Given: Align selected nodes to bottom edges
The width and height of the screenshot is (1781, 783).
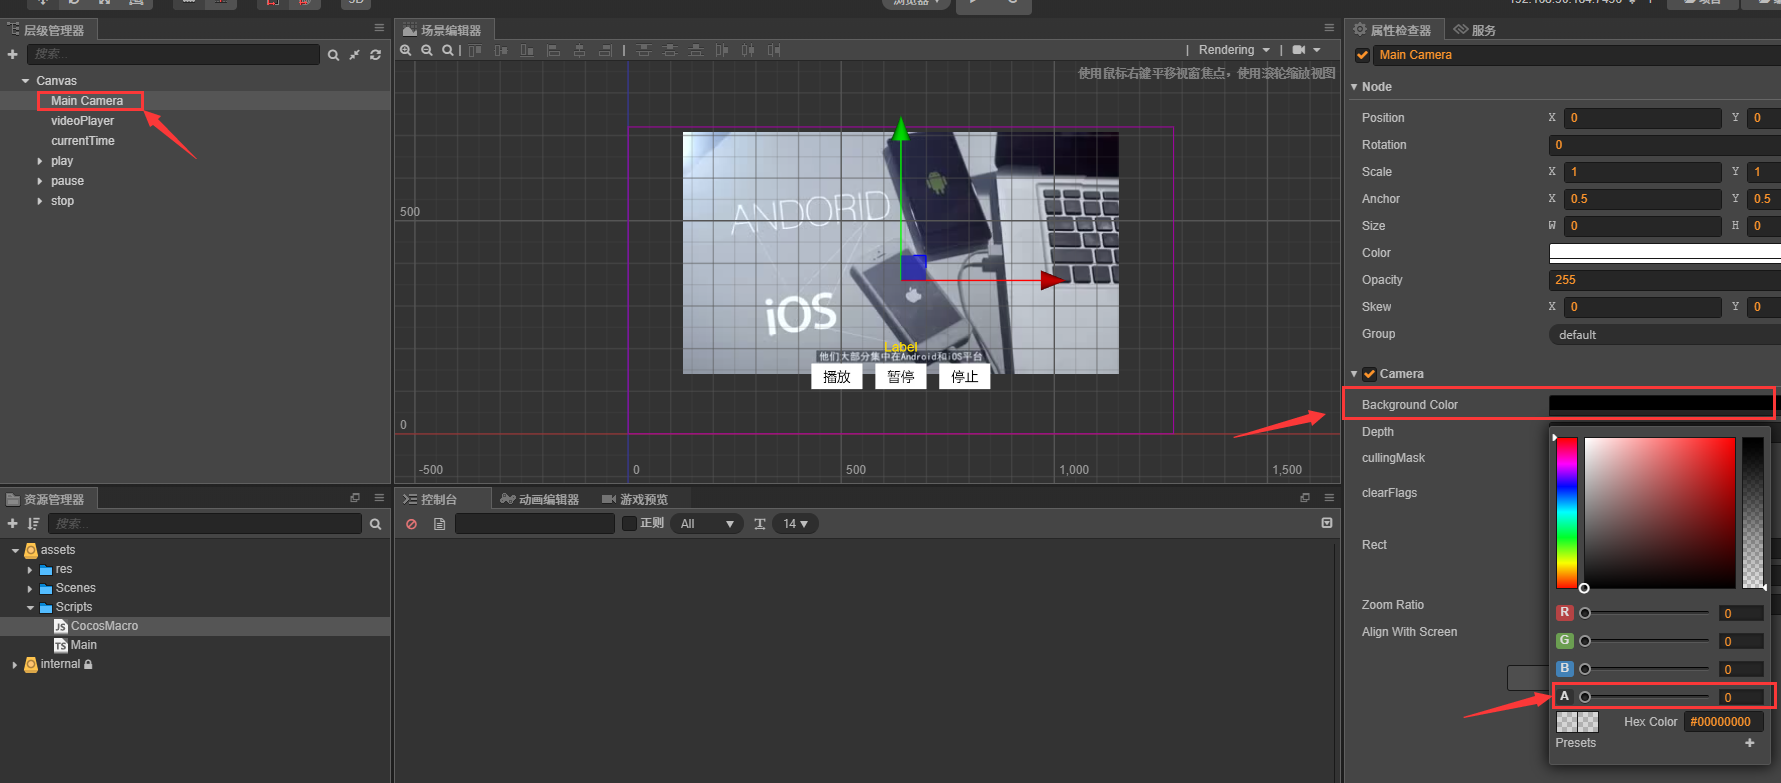Looking at the screenshot, I should (527, 50).
